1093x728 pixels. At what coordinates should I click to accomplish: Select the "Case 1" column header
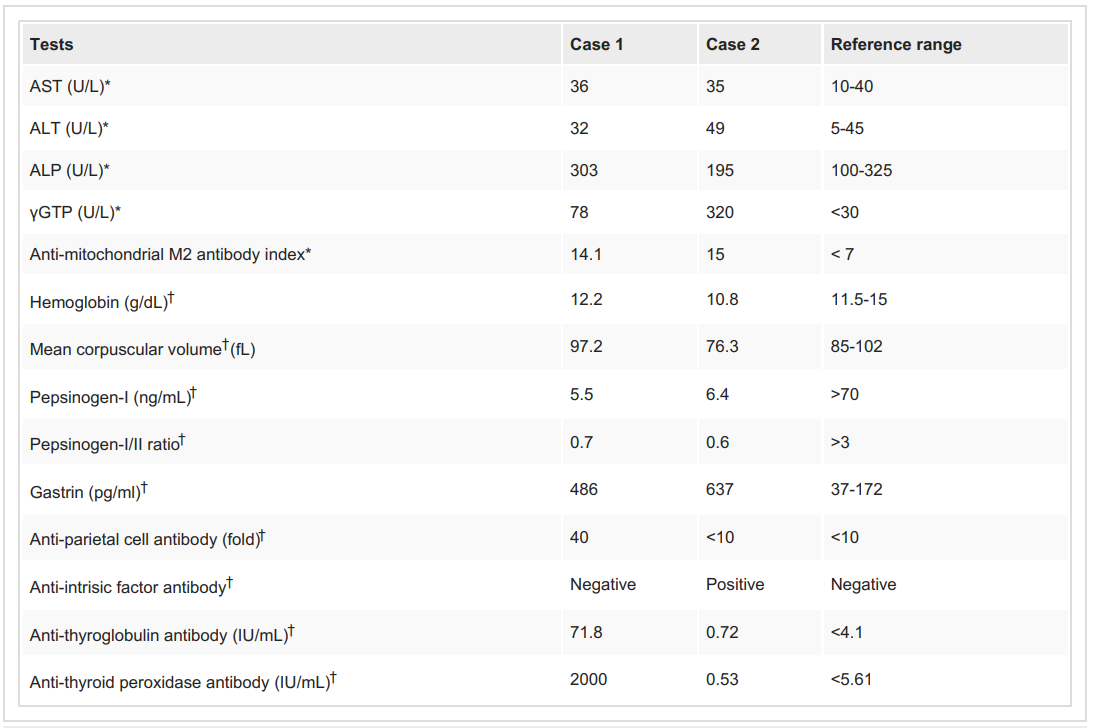[x=597, y=44]
